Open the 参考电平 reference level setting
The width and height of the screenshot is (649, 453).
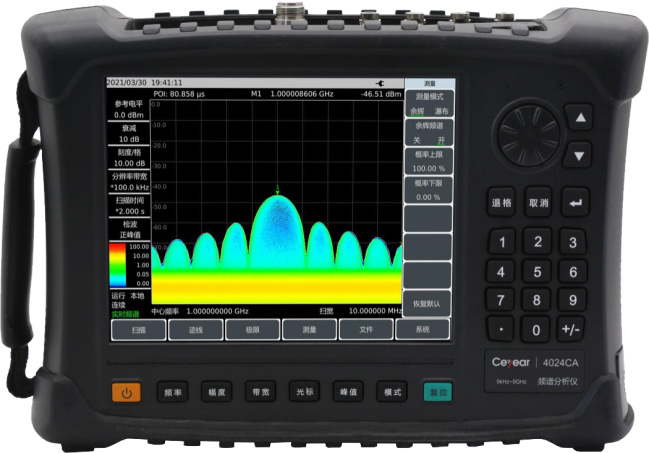coord(128,110)
